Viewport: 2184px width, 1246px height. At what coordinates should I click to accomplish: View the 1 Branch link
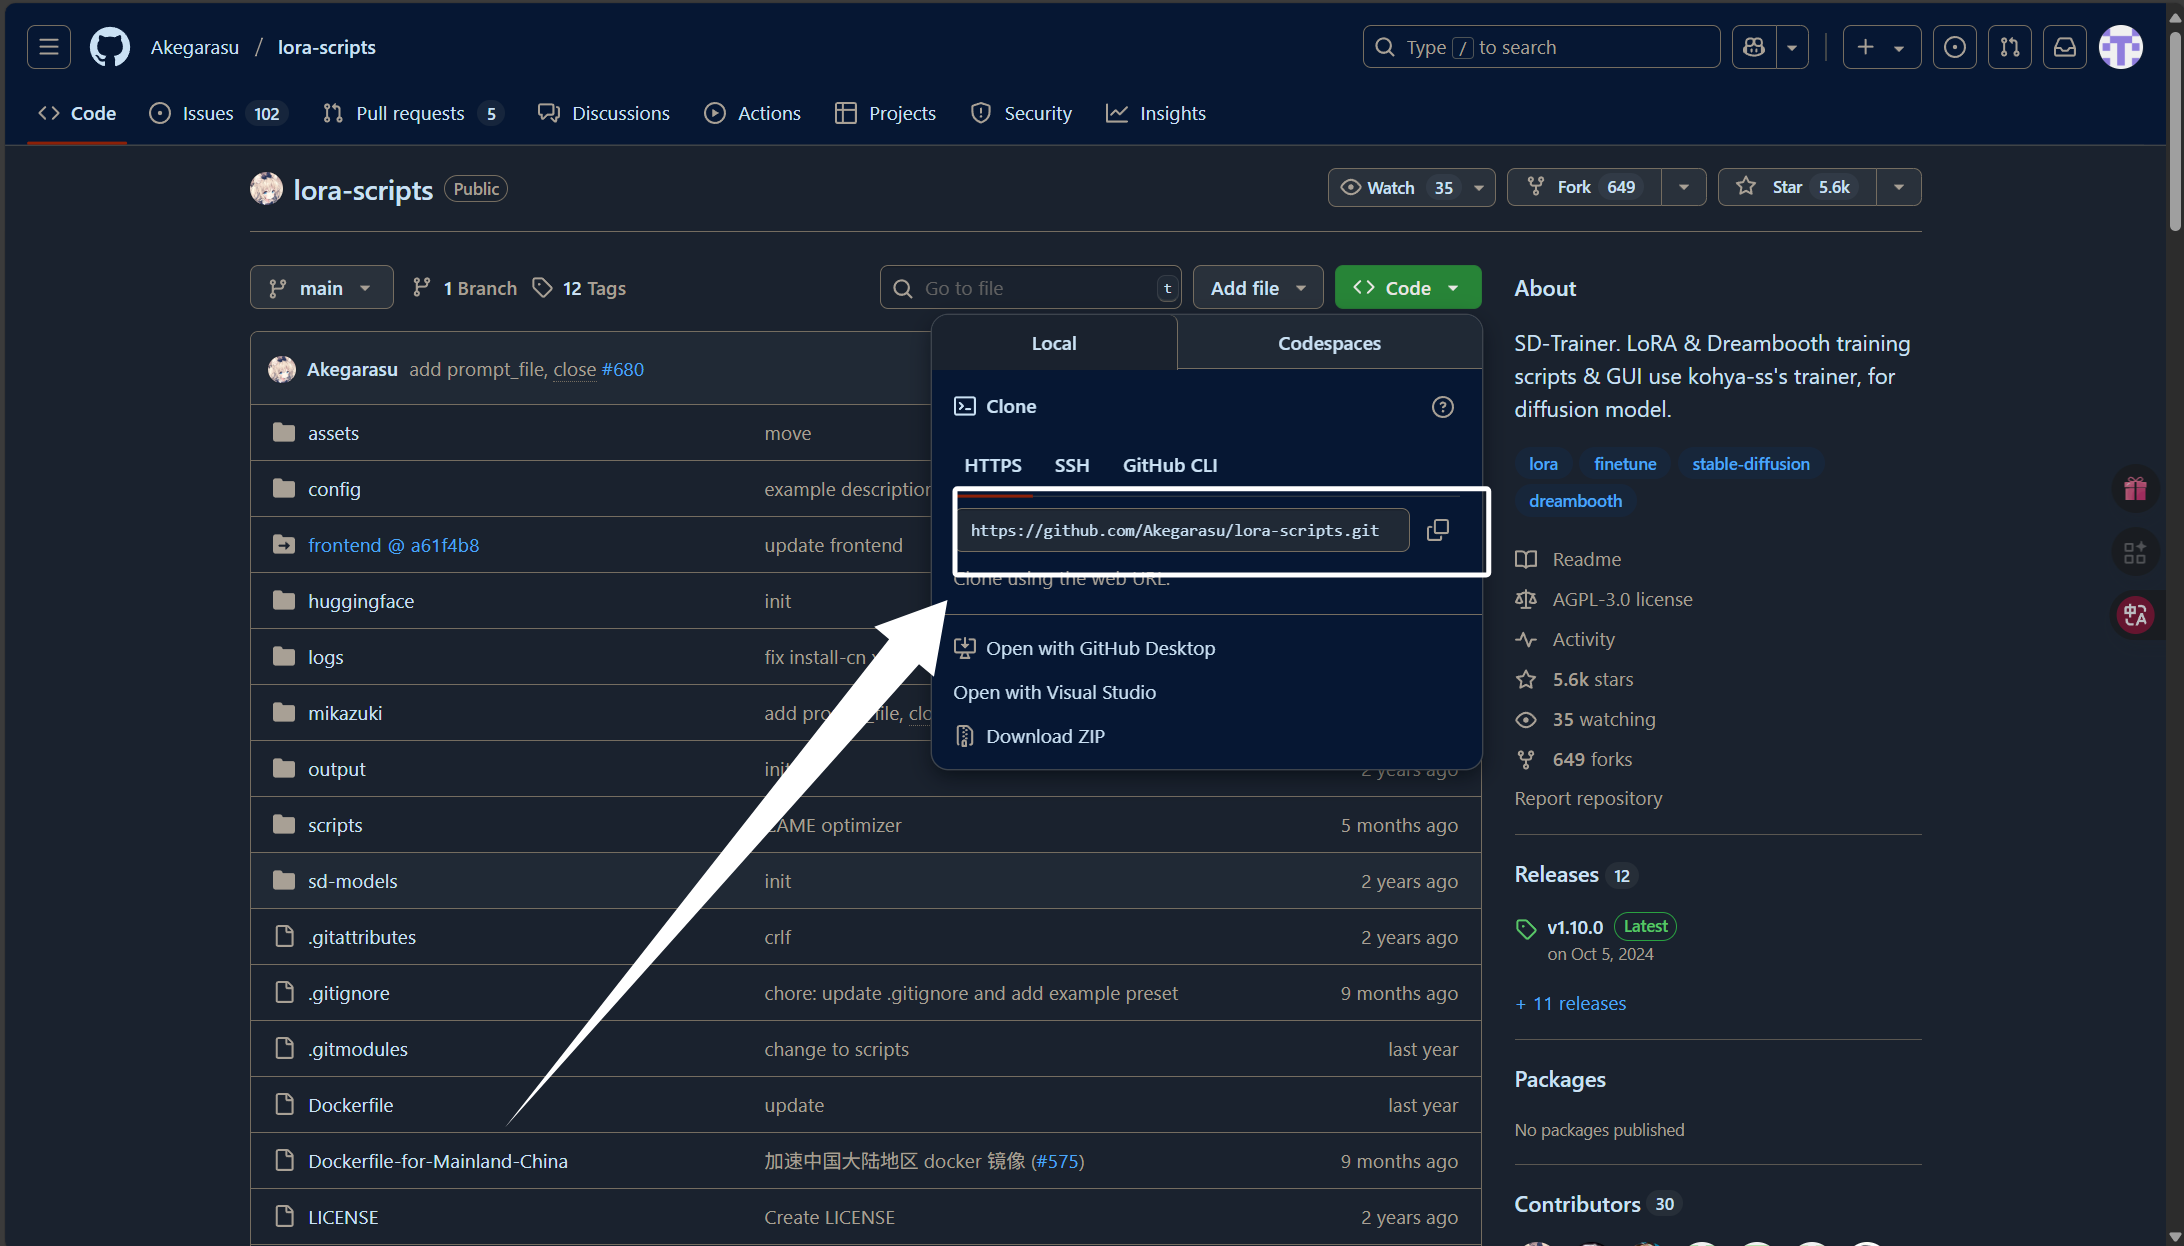(466, 288)
